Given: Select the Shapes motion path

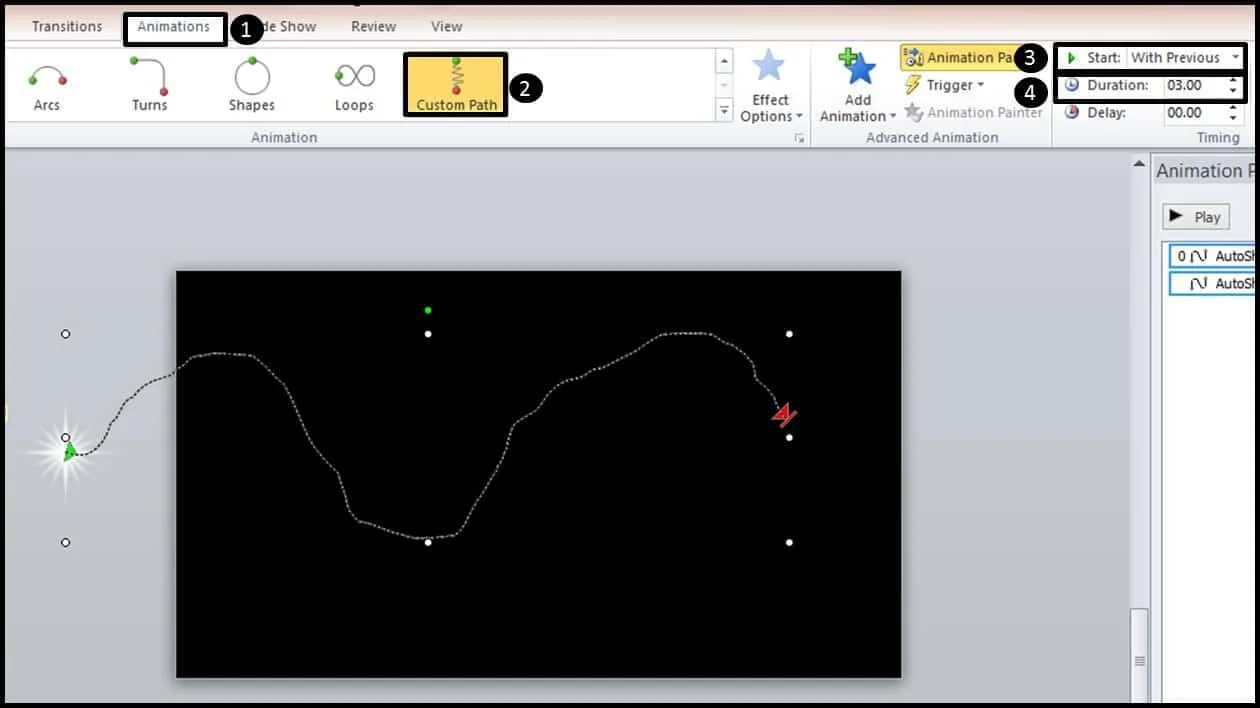Looking at the screenshot, I should click(251, 85).
